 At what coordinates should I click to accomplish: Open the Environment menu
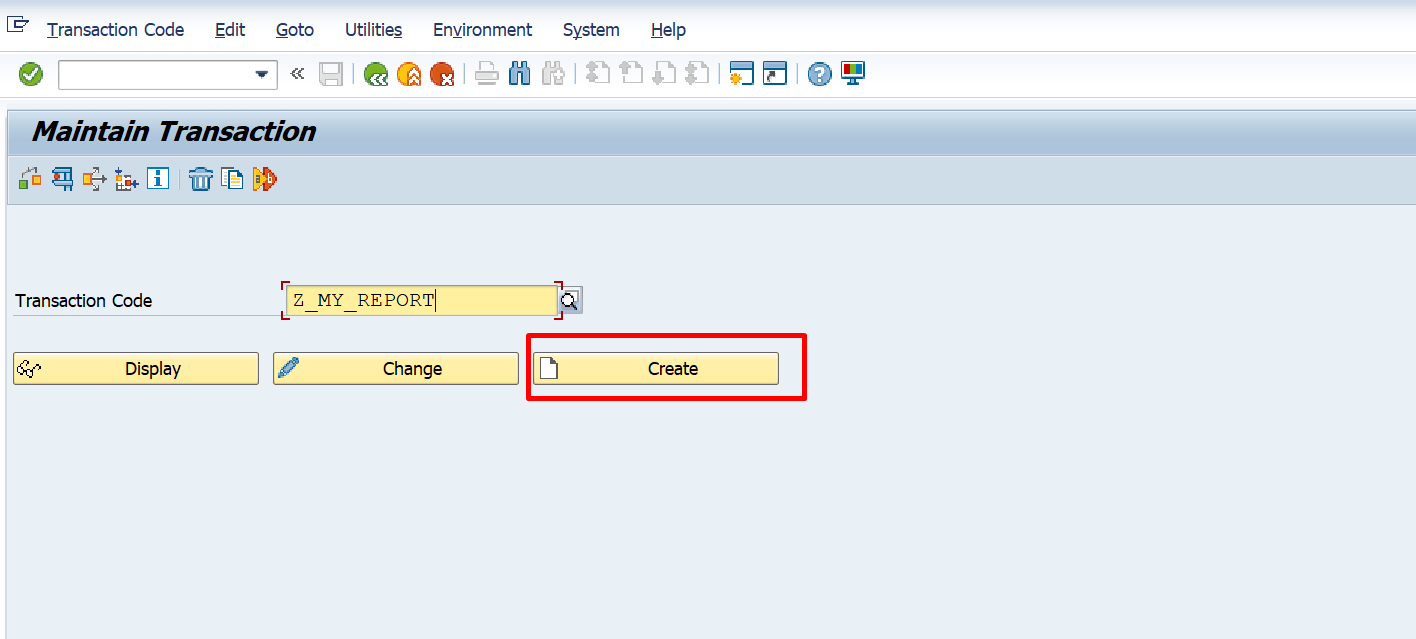482,30
